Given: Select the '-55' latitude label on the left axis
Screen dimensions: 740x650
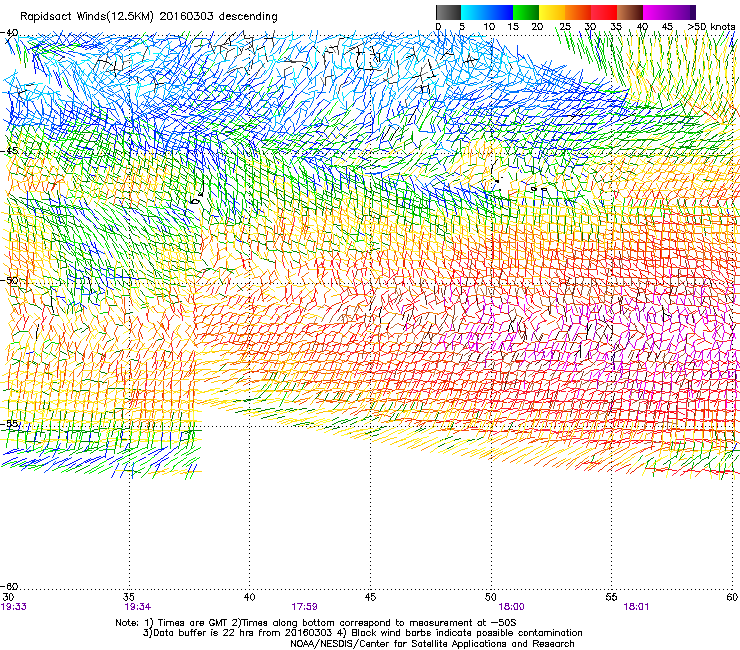Looking at the screenshot, I should [9, 423].
